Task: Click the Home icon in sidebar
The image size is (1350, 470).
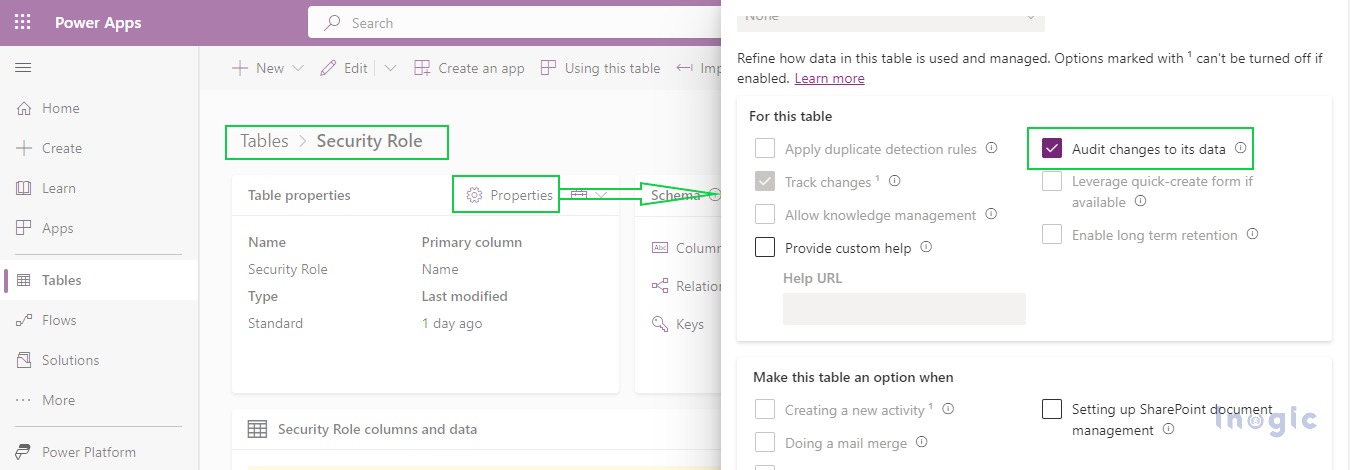Action: (24, 108)
